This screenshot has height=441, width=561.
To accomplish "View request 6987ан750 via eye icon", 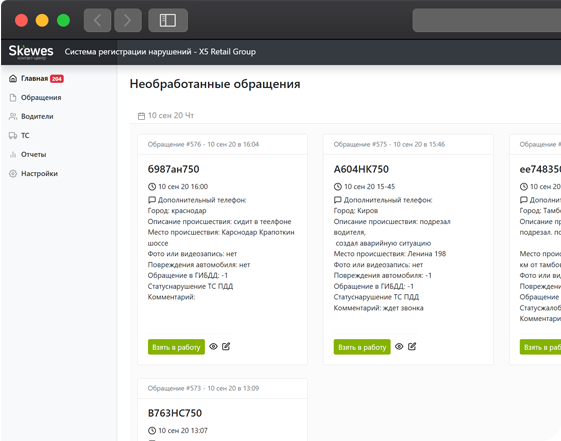I will pyautogui.click(x=213, y=347).
